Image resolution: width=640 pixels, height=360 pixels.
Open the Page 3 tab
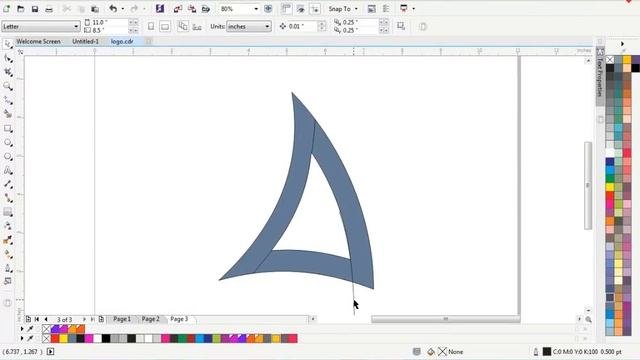[x=179, y=319]
